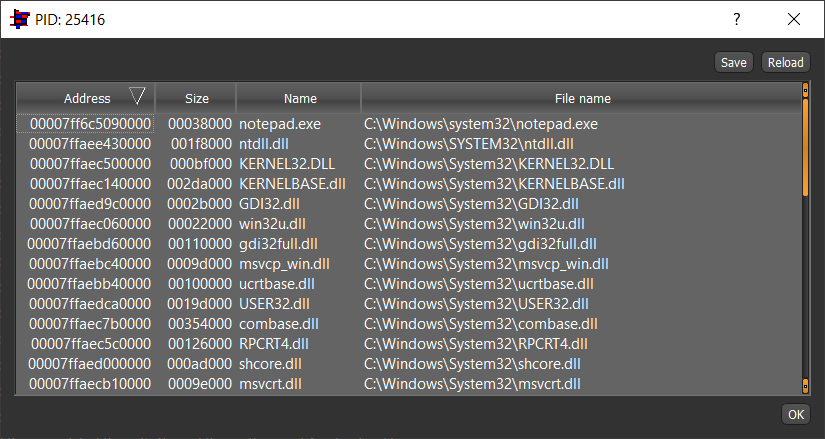Select USER32.dll in Name column

pos(274,304)
